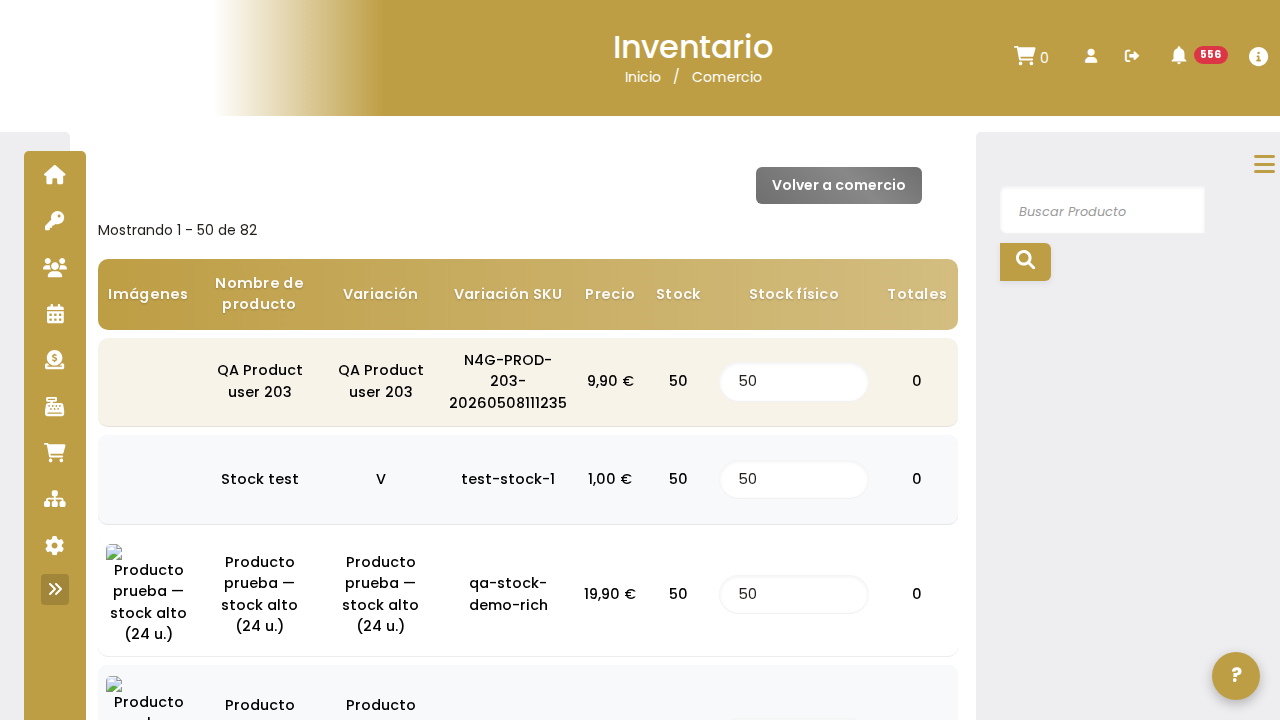1280x720 pixels.
Task: Click the logout icon in header
Action: tap(1132, 56)
